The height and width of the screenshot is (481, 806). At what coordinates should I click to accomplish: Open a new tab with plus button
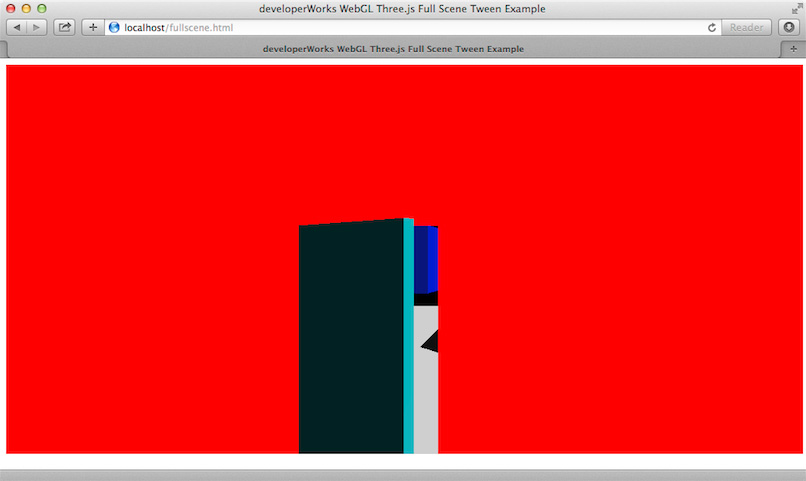793,49
